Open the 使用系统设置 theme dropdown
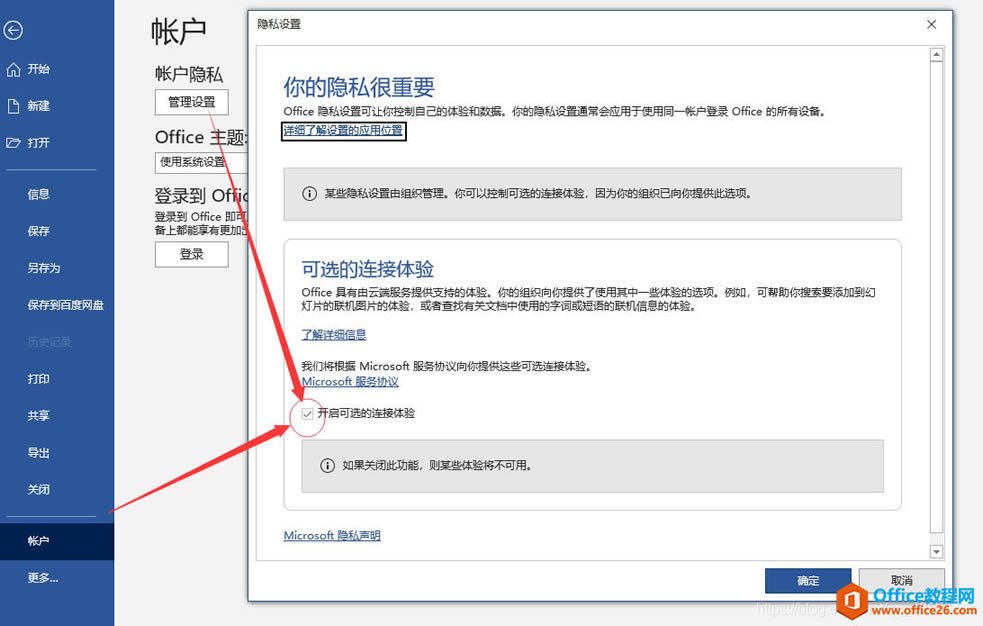983x626 pixels. point(191,162)
